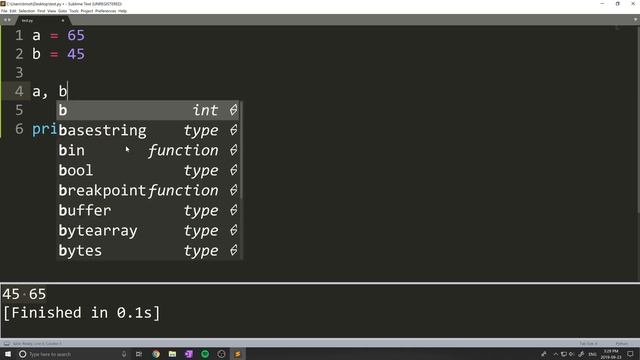The width and height of the screenshot is (640, 360).
Task: Open the View menu
Action: 51,11
